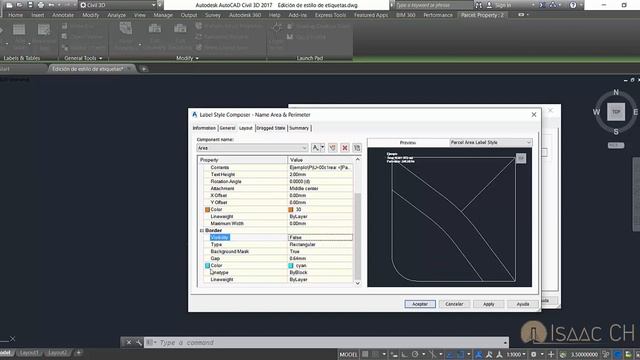Click the add layout plus icon
This screenshot has width=640, height=360.
tap(78, 352)
